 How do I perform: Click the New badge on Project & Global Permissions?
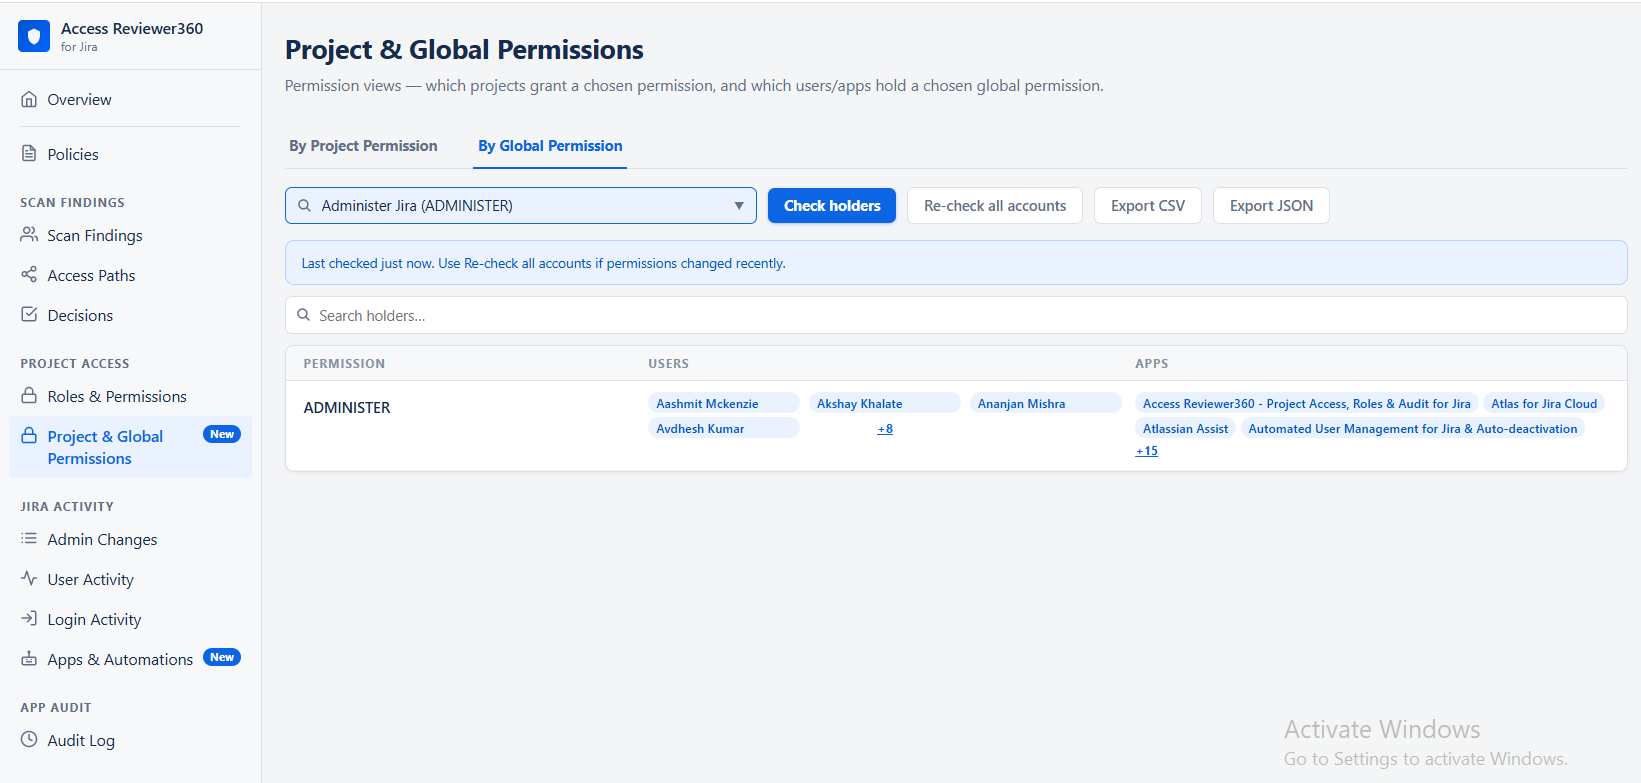[222, 434]
